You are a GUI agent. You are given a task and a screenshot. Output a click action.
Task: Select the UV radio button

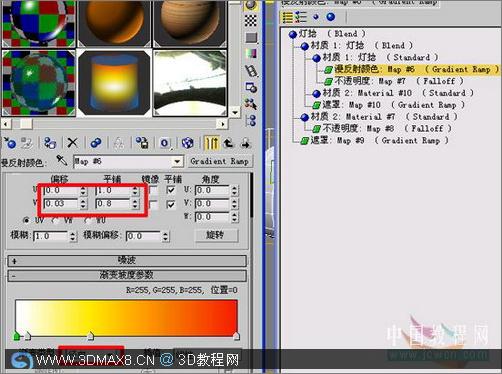click(26, 220)
